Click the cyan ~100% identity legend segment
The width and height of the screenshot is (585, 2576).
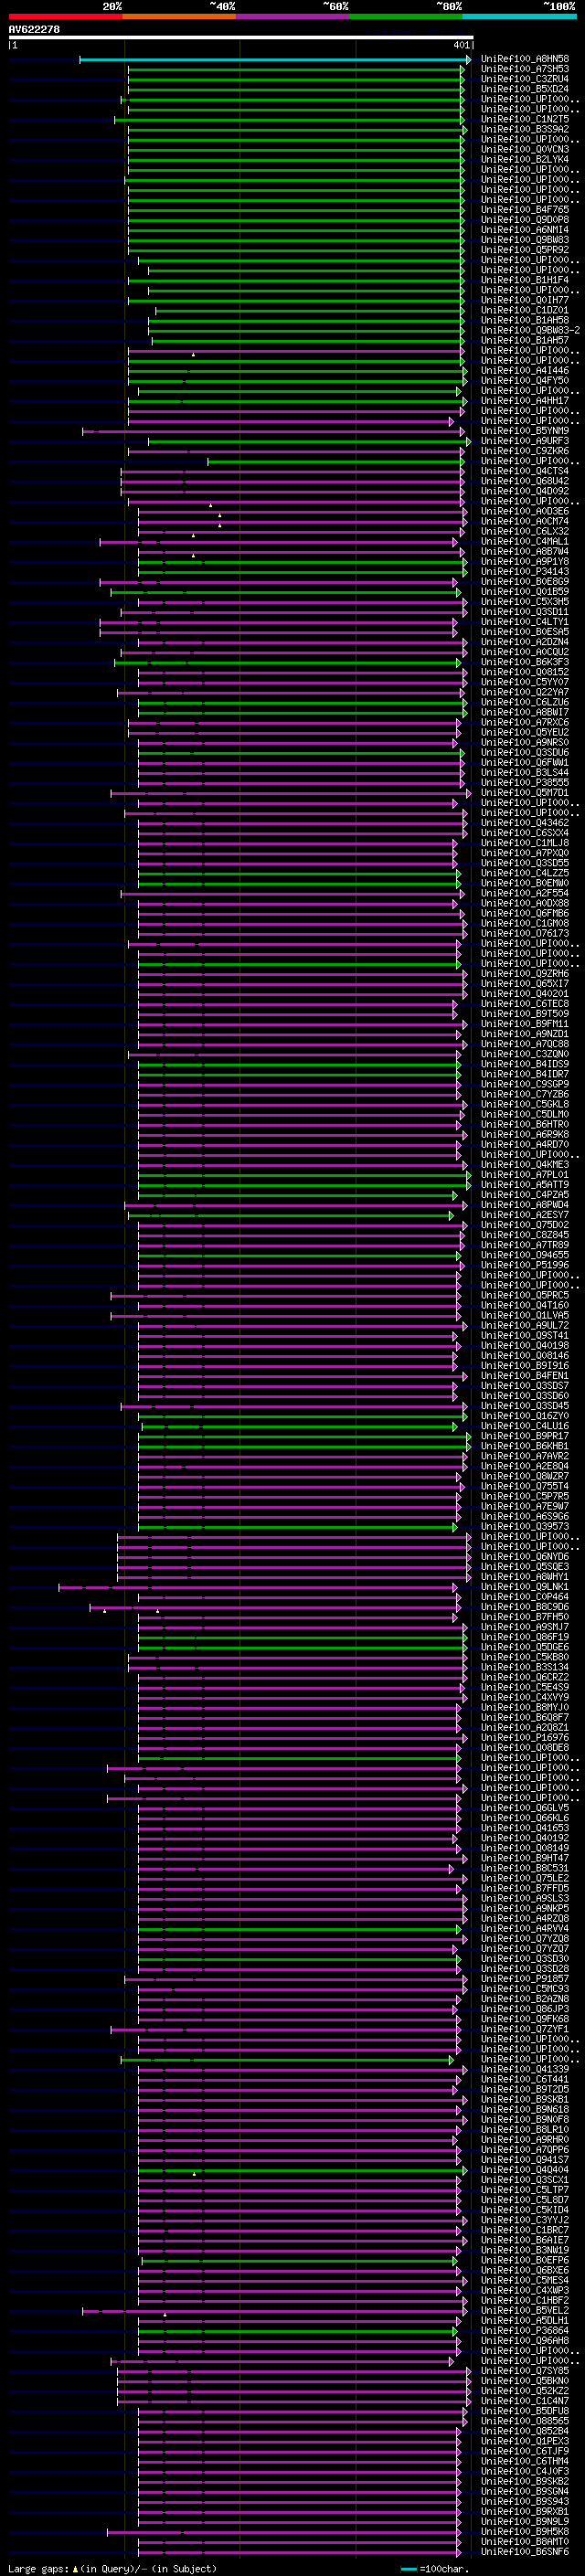518,17
